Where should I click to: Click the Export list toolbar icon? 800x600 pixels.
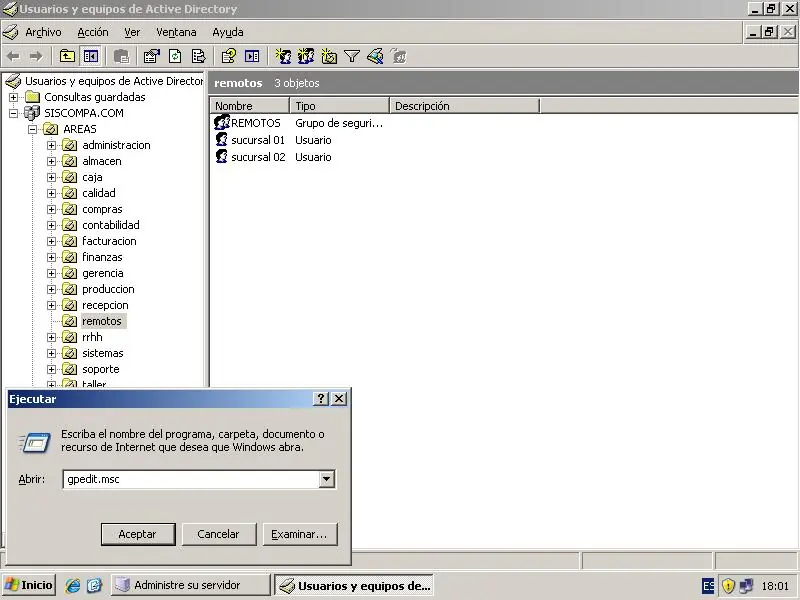(x=198, y=56)
